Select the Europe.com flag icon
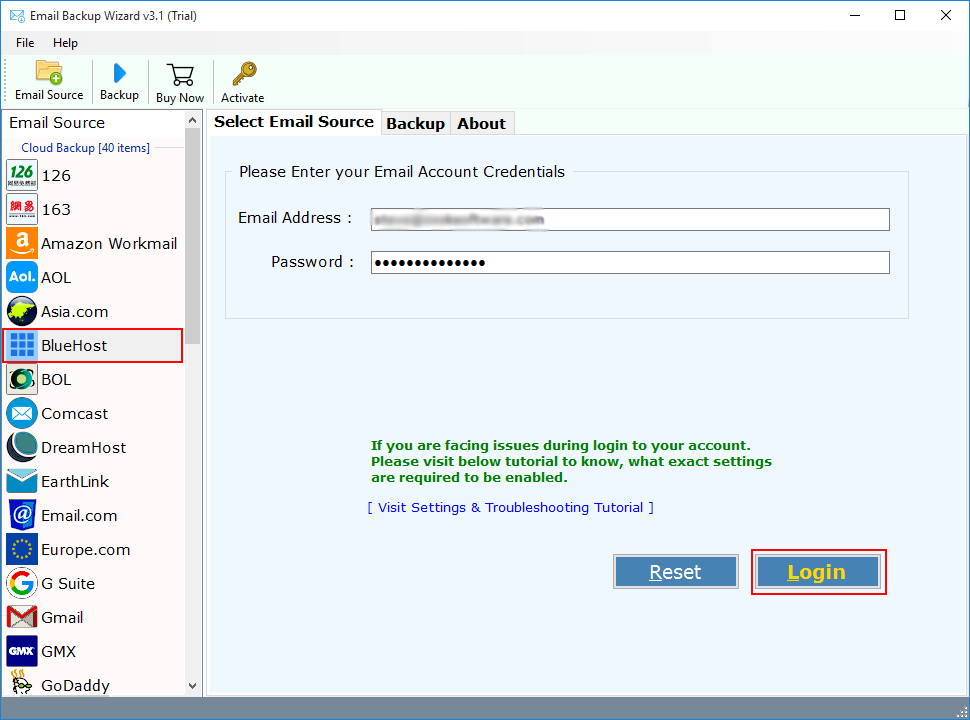The width and height of the screenshot is (970, 720). tap(22, 549)
